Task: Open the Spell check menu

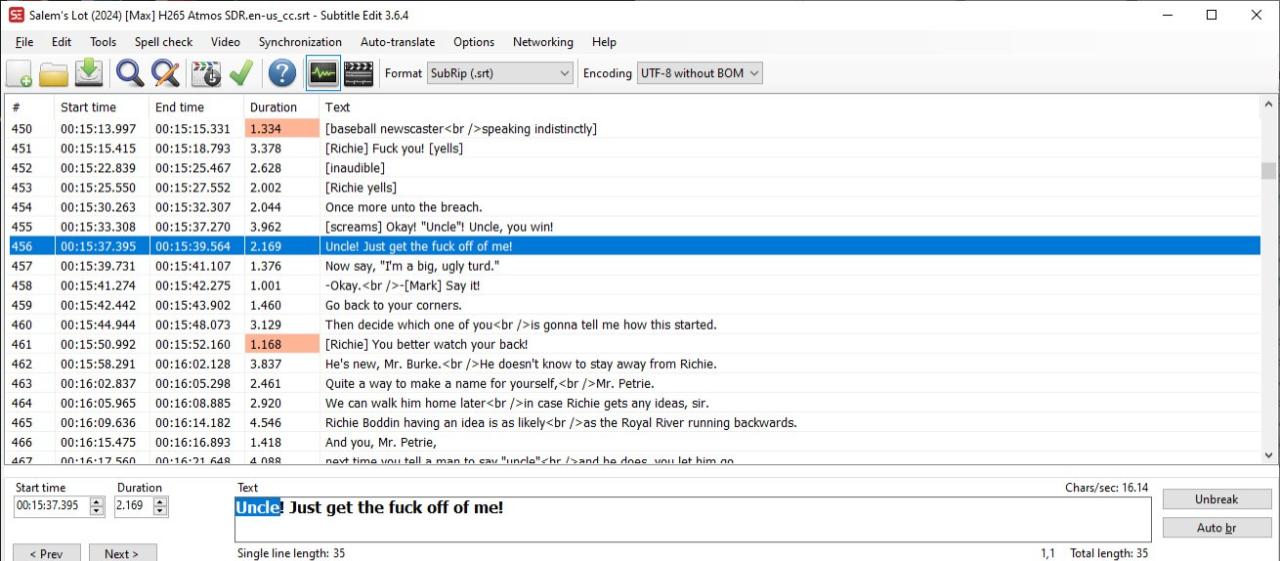Action: tap(164, 42)
